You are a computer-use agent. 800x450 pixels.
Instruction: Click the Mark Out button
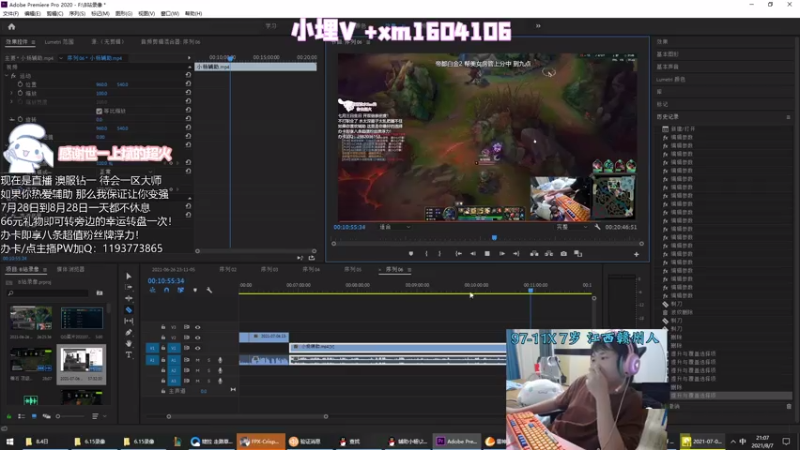point(439,254)
